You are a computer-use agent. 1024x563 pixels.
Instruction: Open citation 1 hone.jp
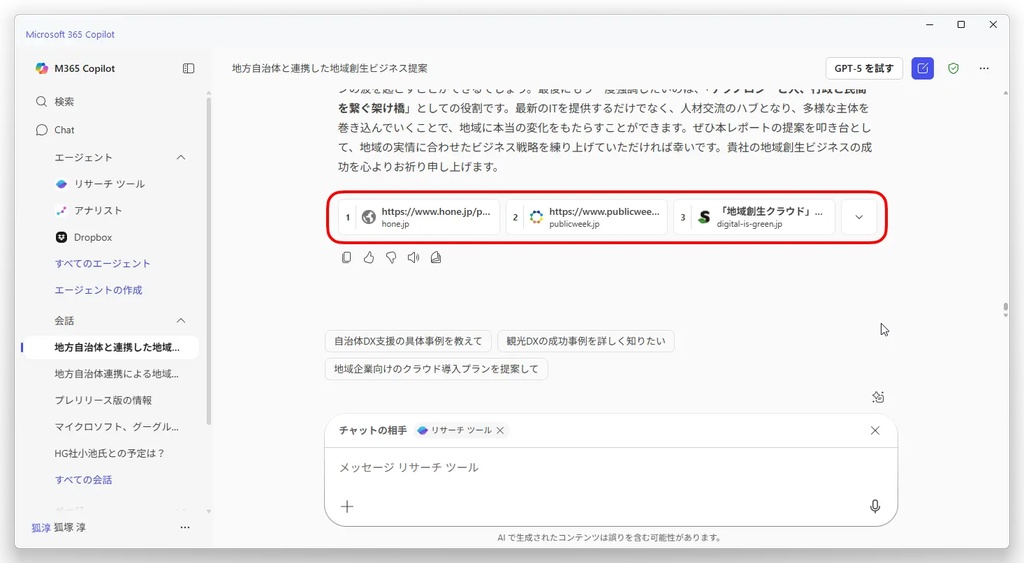pyautogui.click(x=419, y=217)
